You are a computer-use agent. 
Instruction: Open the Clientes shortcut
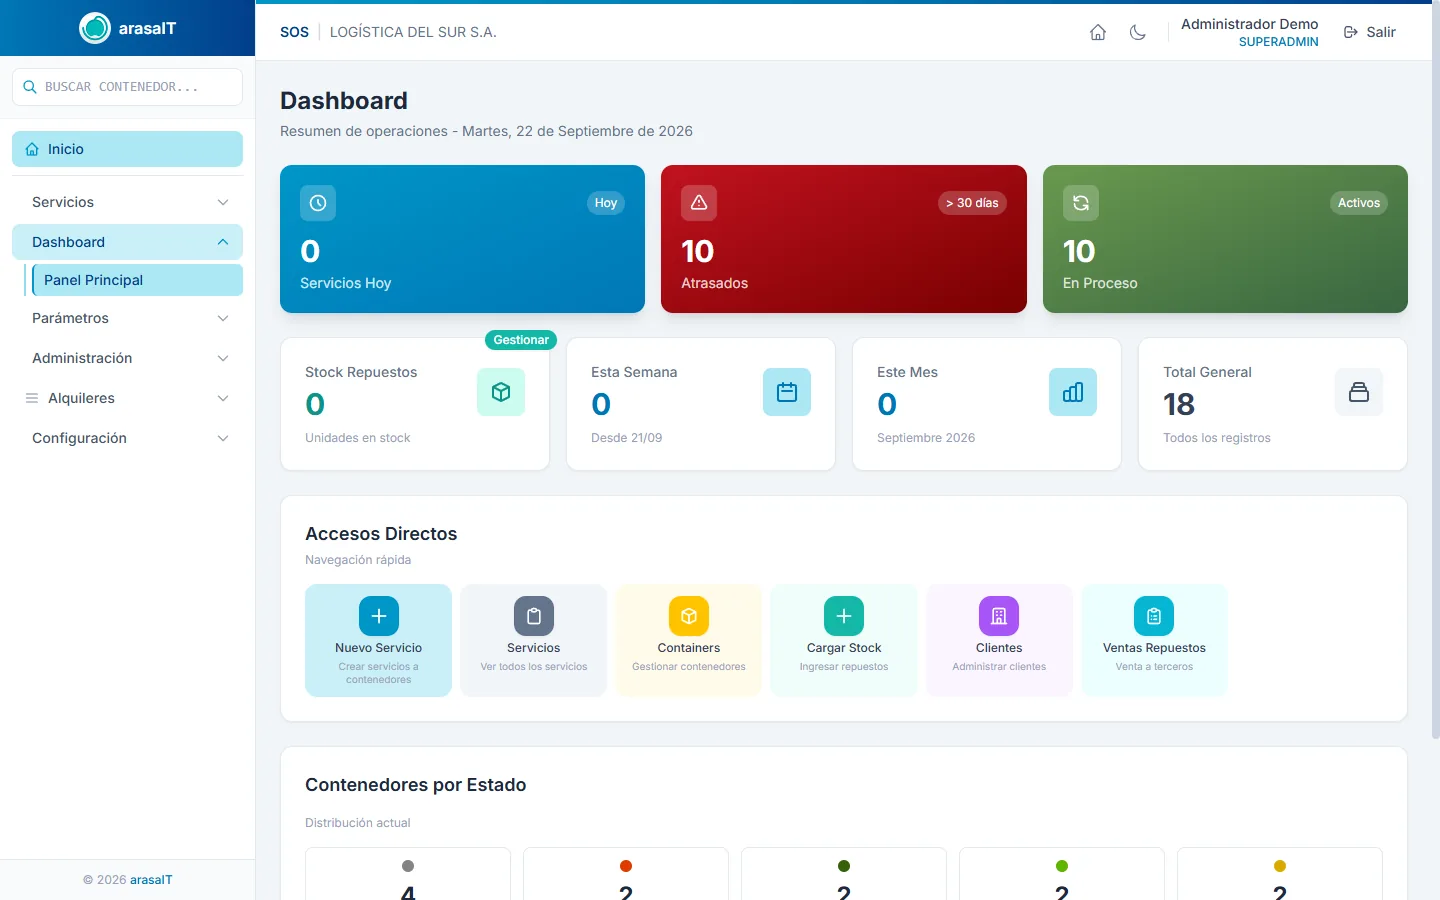tap(999, 640)
